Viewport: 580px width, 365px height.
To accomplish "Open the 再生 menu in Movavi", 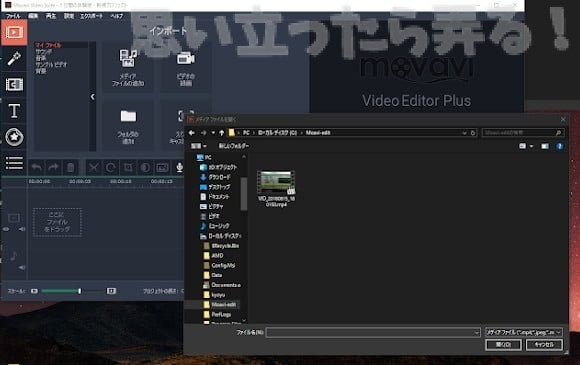I will [51, 16].
